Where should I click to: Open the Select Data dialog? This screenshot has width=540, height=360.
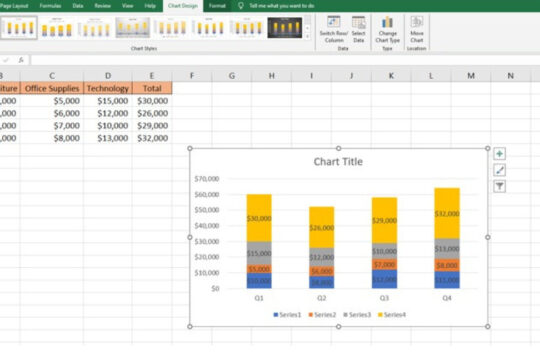tap(359, 29)
